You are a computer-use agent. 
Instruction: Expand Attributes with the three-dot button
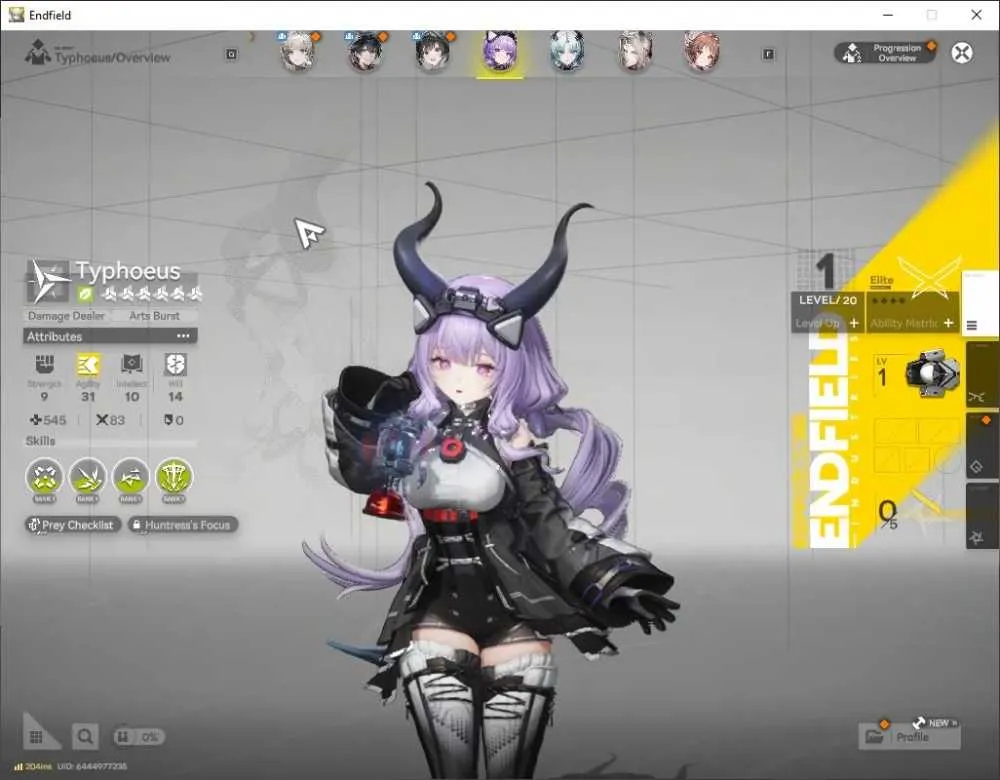tap(183, 335)
